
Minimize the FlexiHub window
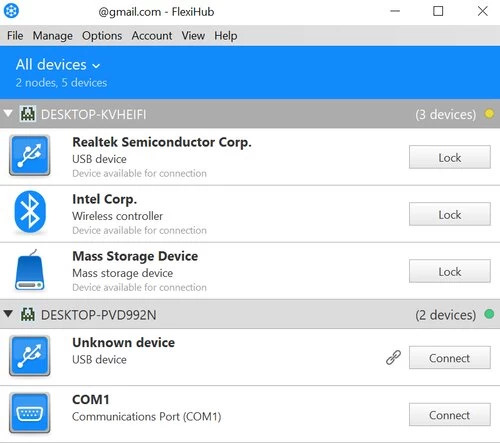point(395,11)
